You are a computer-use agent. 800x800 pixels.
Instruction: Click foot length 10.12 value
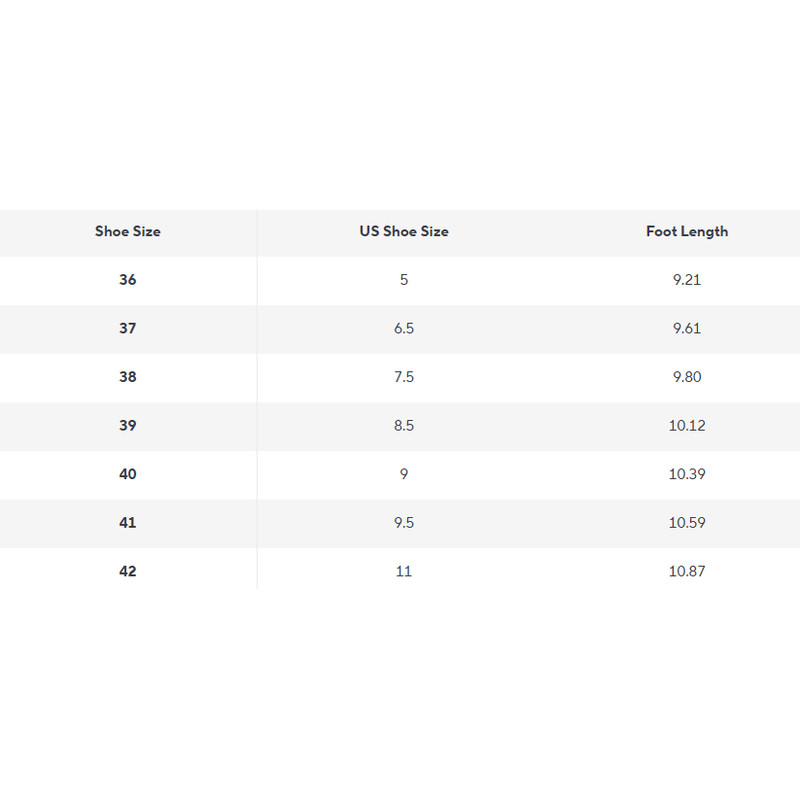tap(687, 425)
